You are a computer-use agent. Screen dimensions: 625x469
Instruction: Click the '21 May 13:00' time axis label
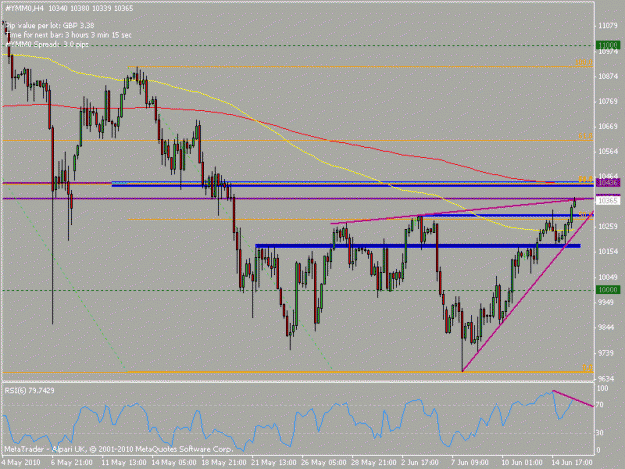click(274, 462)
